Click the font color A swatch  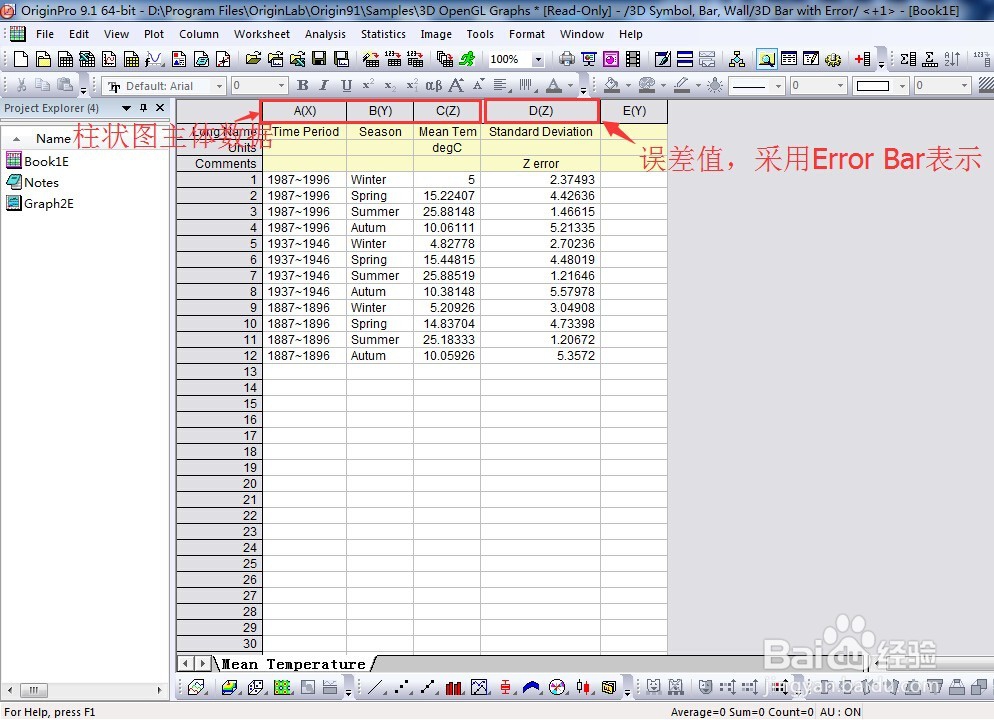coord(554,85)
